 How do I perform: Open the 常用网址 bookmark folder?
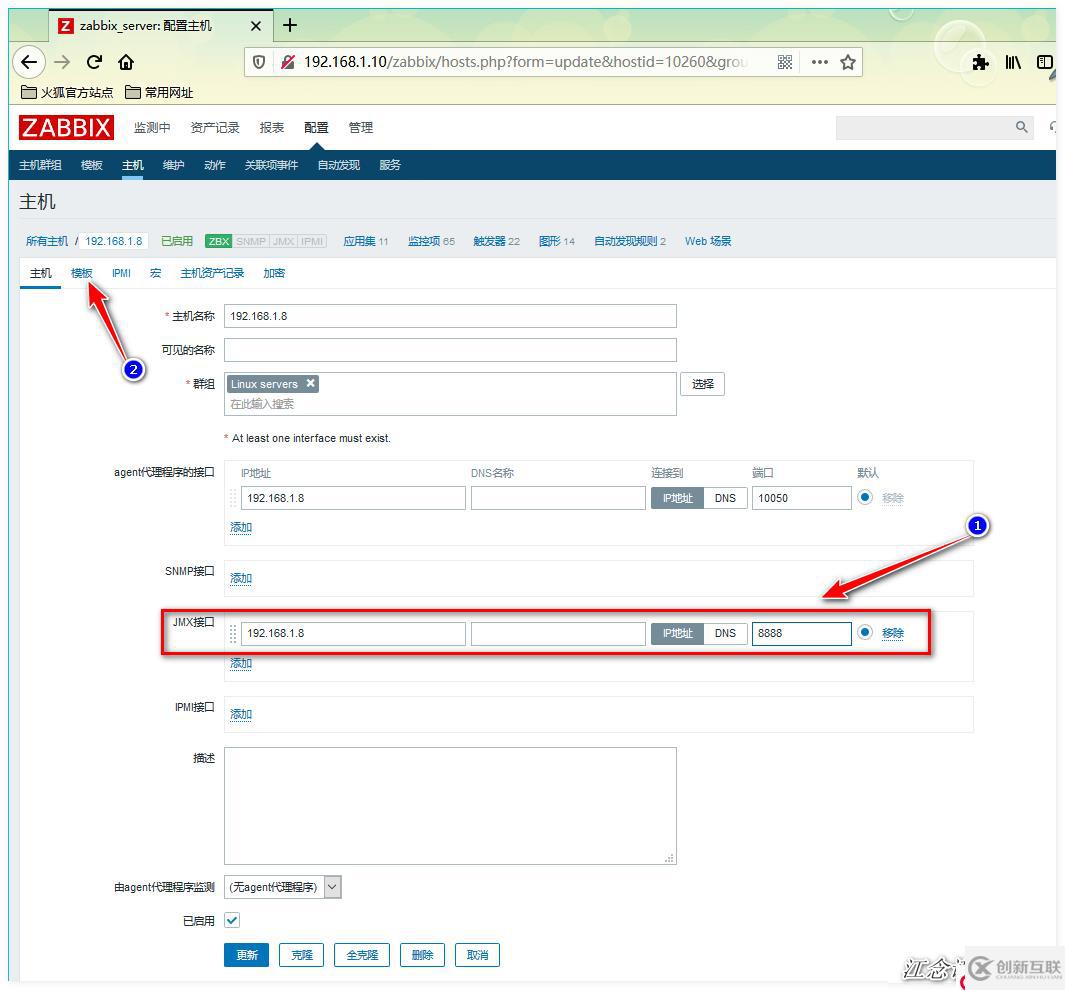160,92
